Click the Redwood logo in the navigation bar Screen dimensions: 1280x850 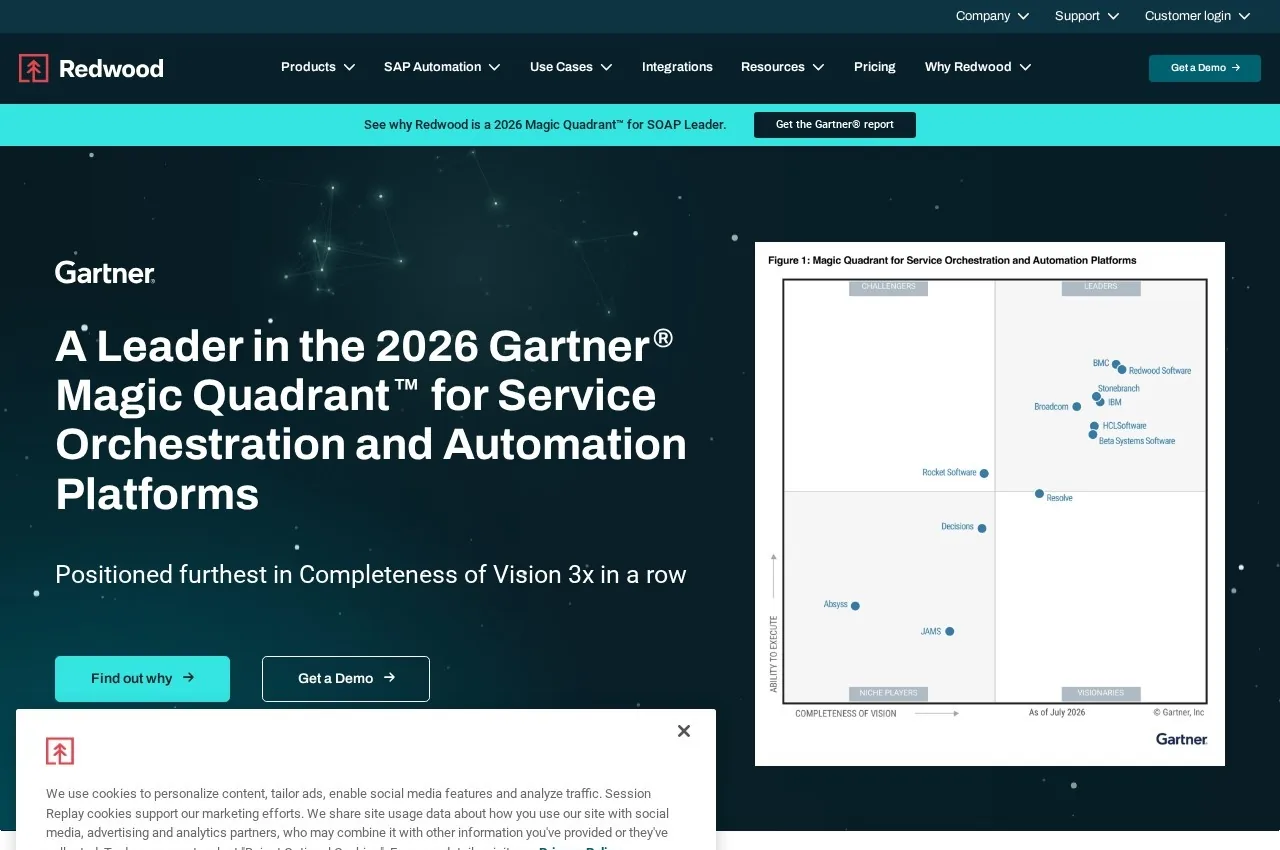tap(91, 68)
